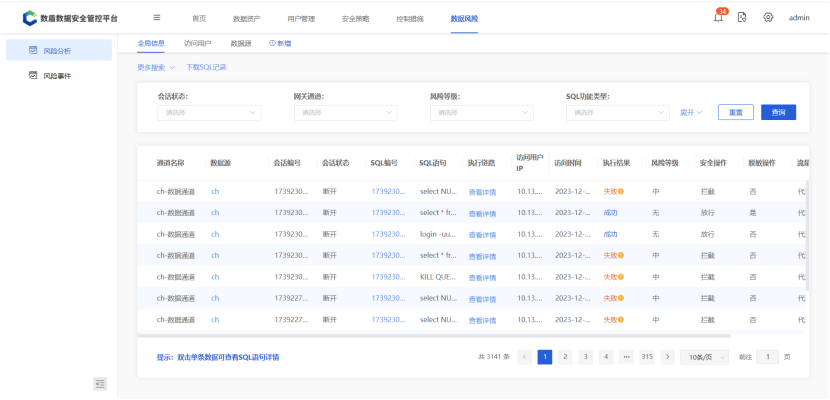This screenshot has width=830, height=400.
Task: Click the document icon beside the bell
Action: [x=742, y=18]
